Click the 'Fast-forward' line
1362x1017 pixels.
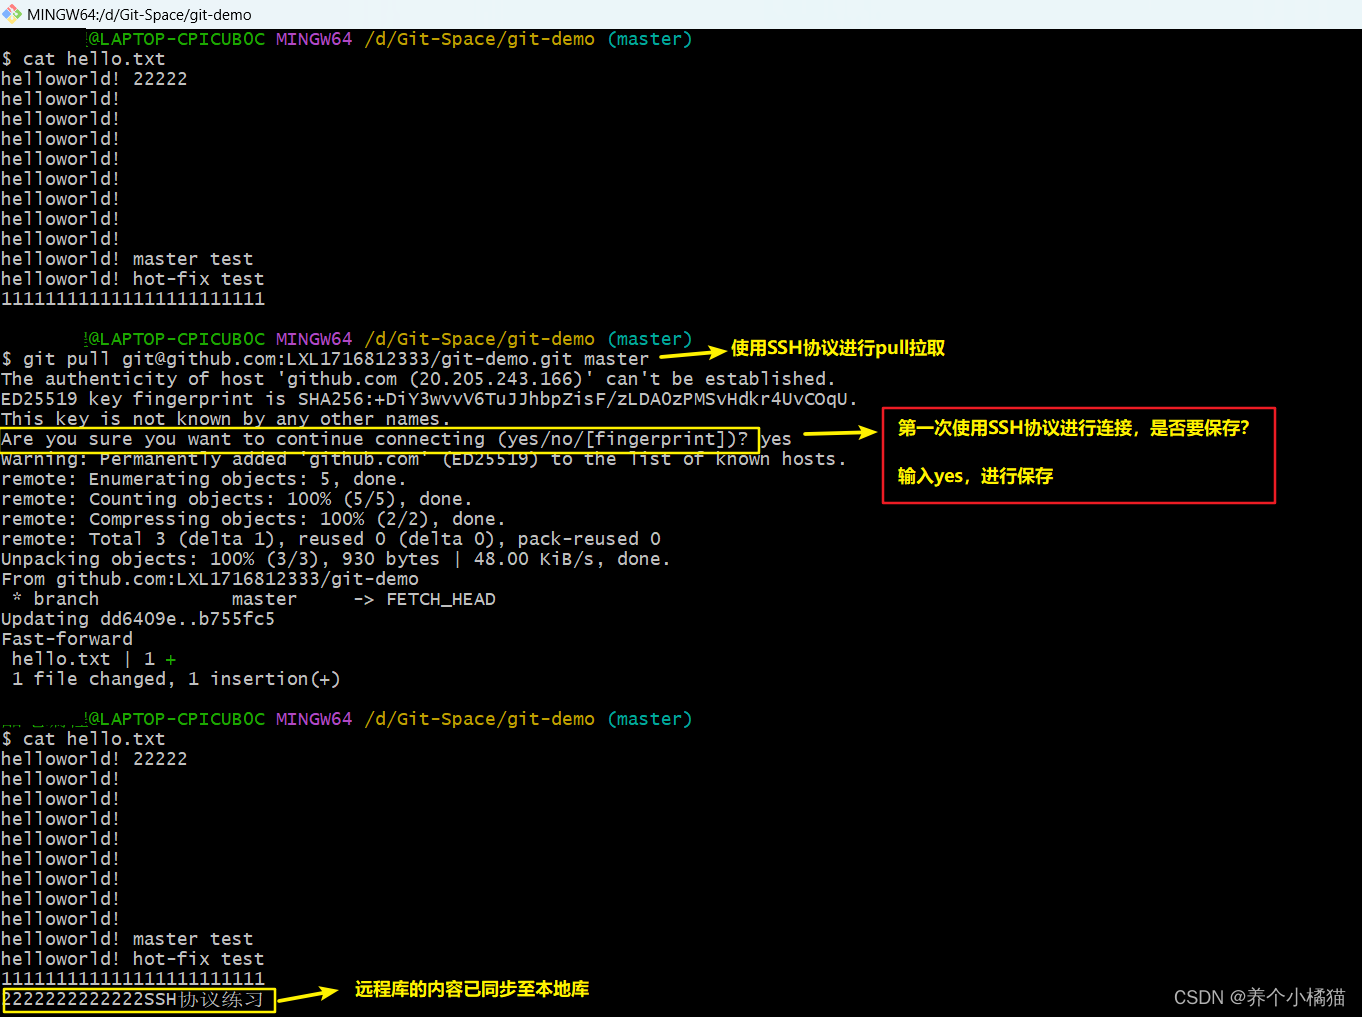point(67,639)
